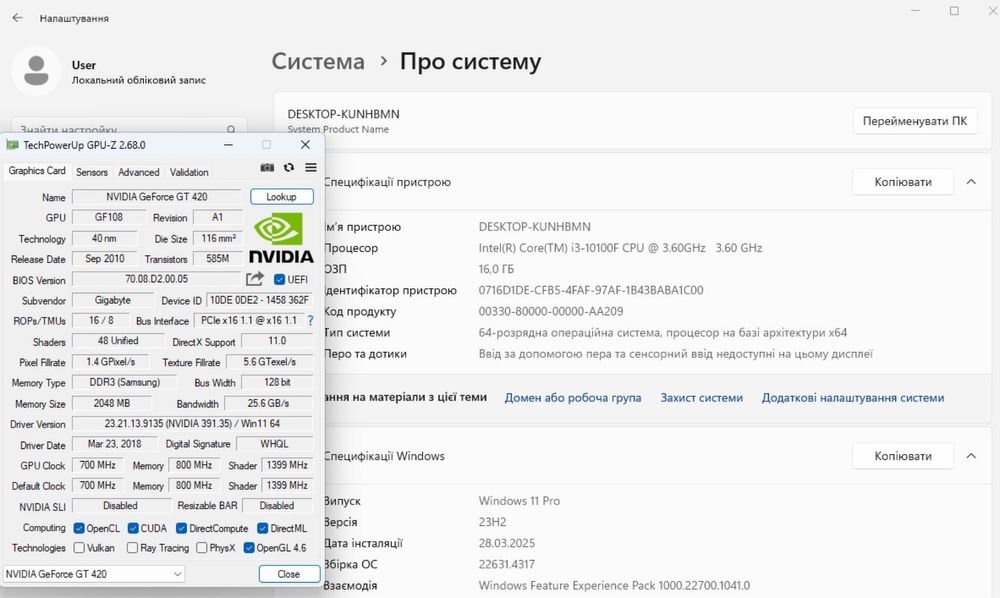The image size is (1000, 598).
Task: Toggle the DirectML checkbox
Action: pyautogui.click(x=263, y=528)
